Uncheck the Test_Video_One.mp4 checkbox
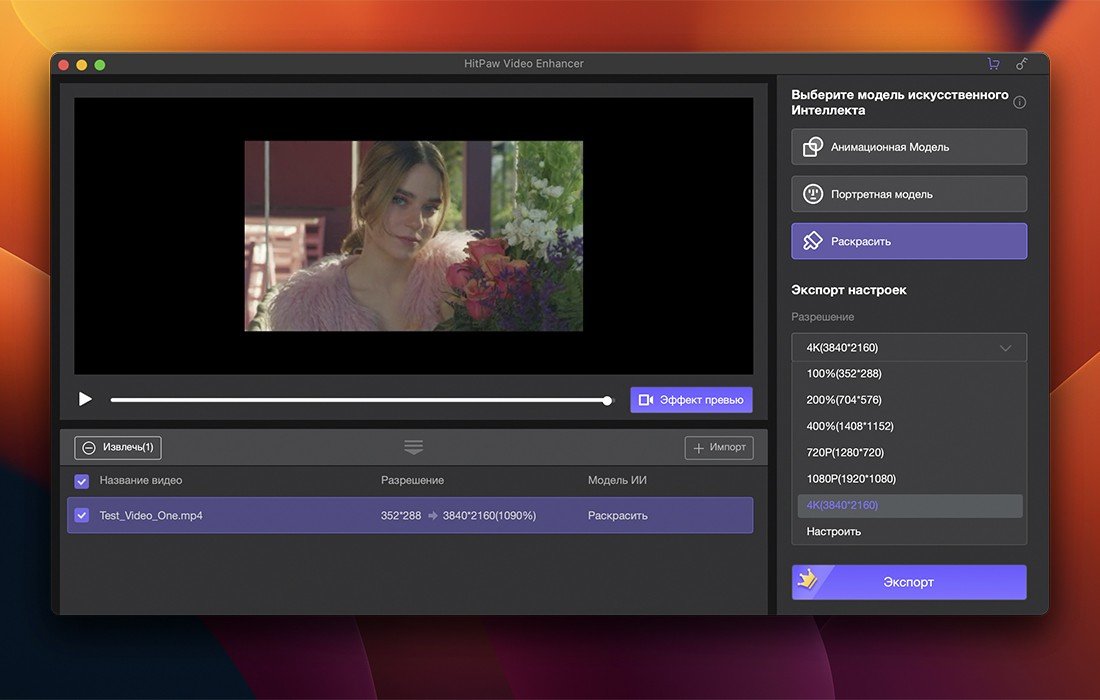Screen dimensions: 1100x700 tap(82, 516)
